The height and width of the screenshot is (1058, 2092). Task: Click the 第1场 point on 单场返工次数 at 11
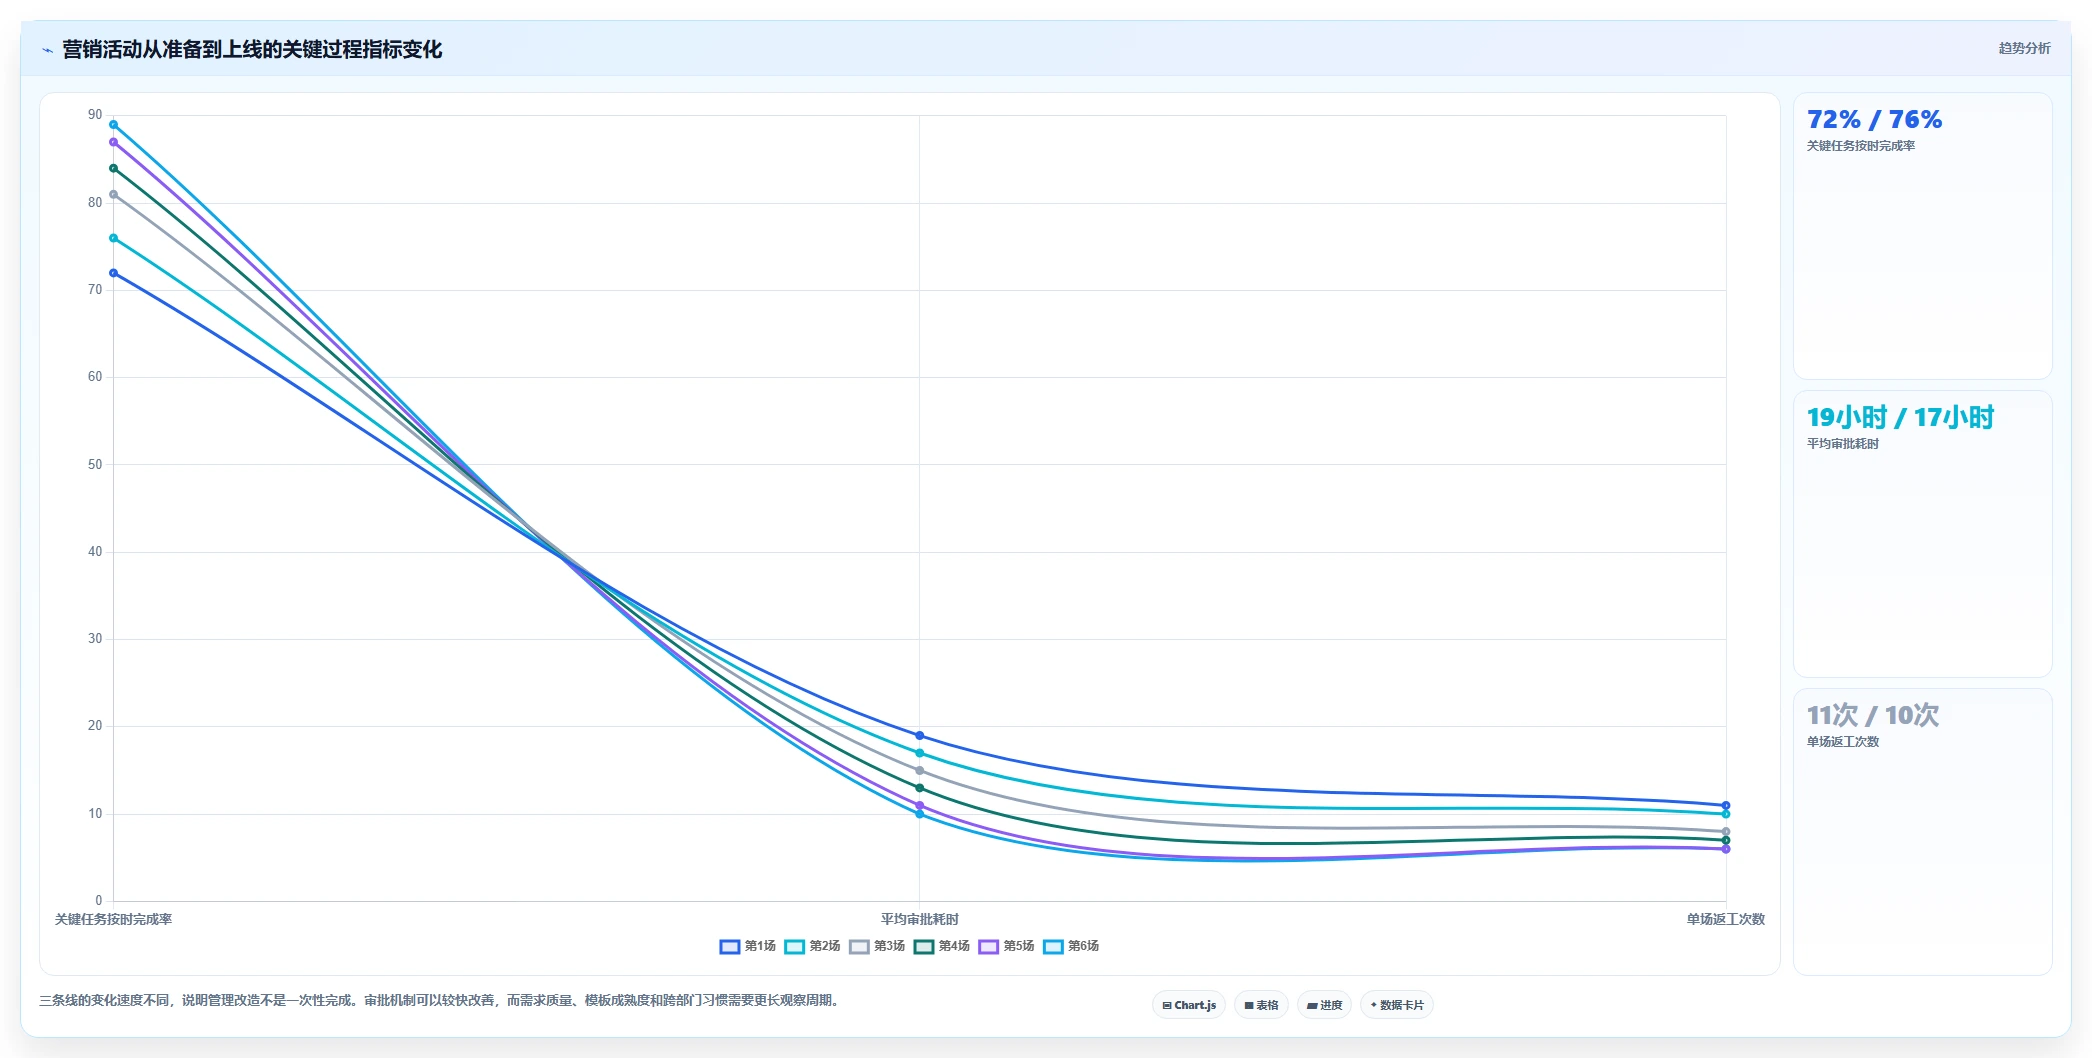tap(1726, 806)
